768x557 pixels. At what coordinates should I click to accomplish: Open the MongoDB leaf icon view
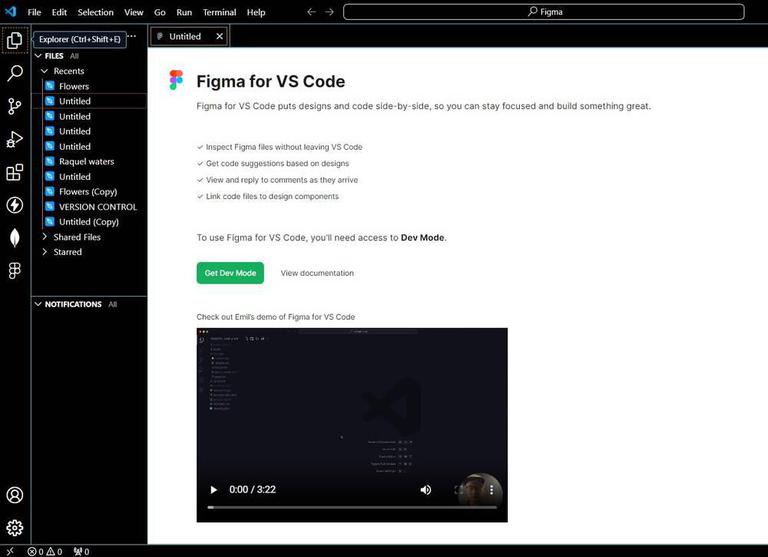point(15,238)
